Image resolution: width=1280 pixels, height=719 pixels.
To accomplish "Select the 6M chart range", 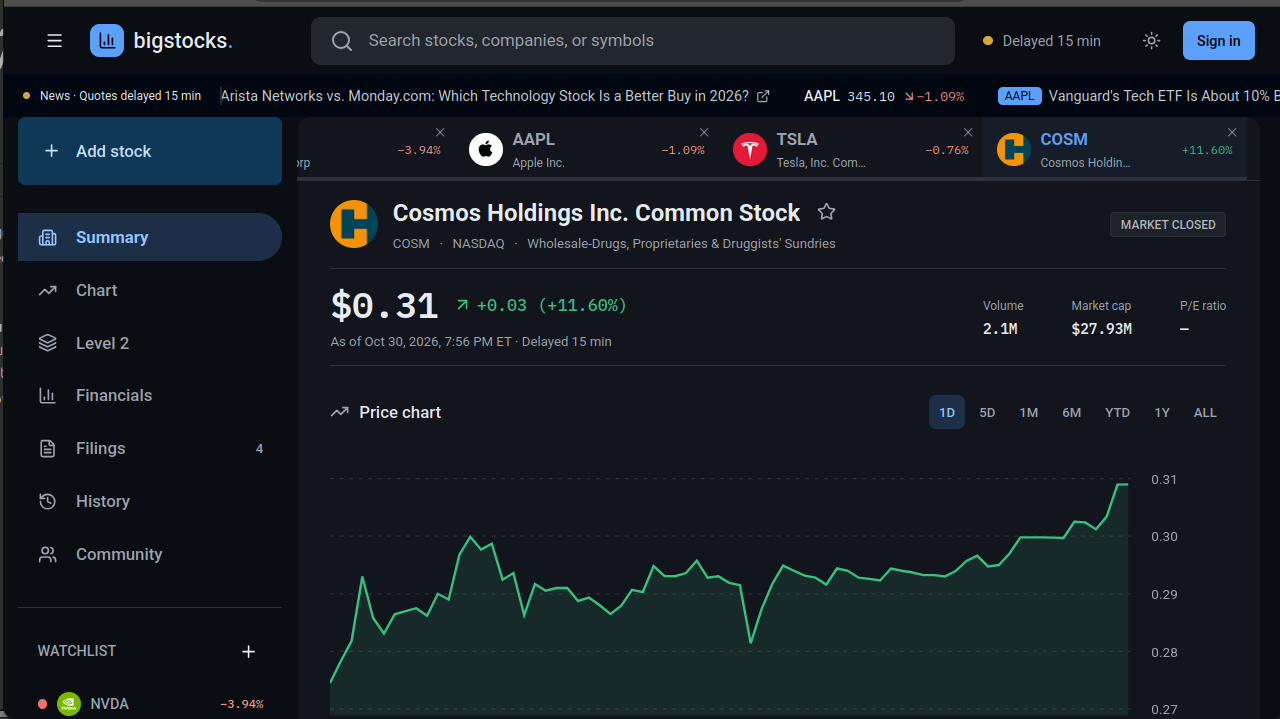I will (x=1072, y=412).
